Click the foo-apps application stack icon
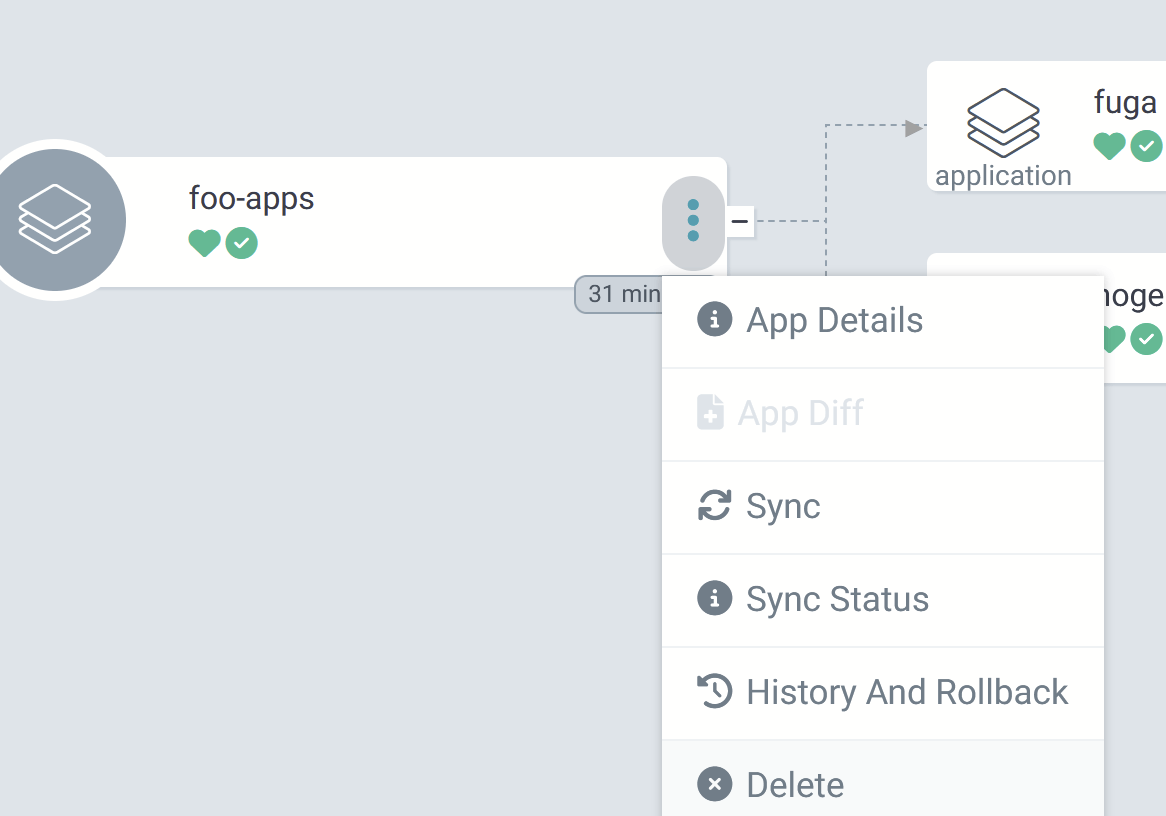This screenshot has width=1166, height=816. pyautogui.click(x=55, y=220)
